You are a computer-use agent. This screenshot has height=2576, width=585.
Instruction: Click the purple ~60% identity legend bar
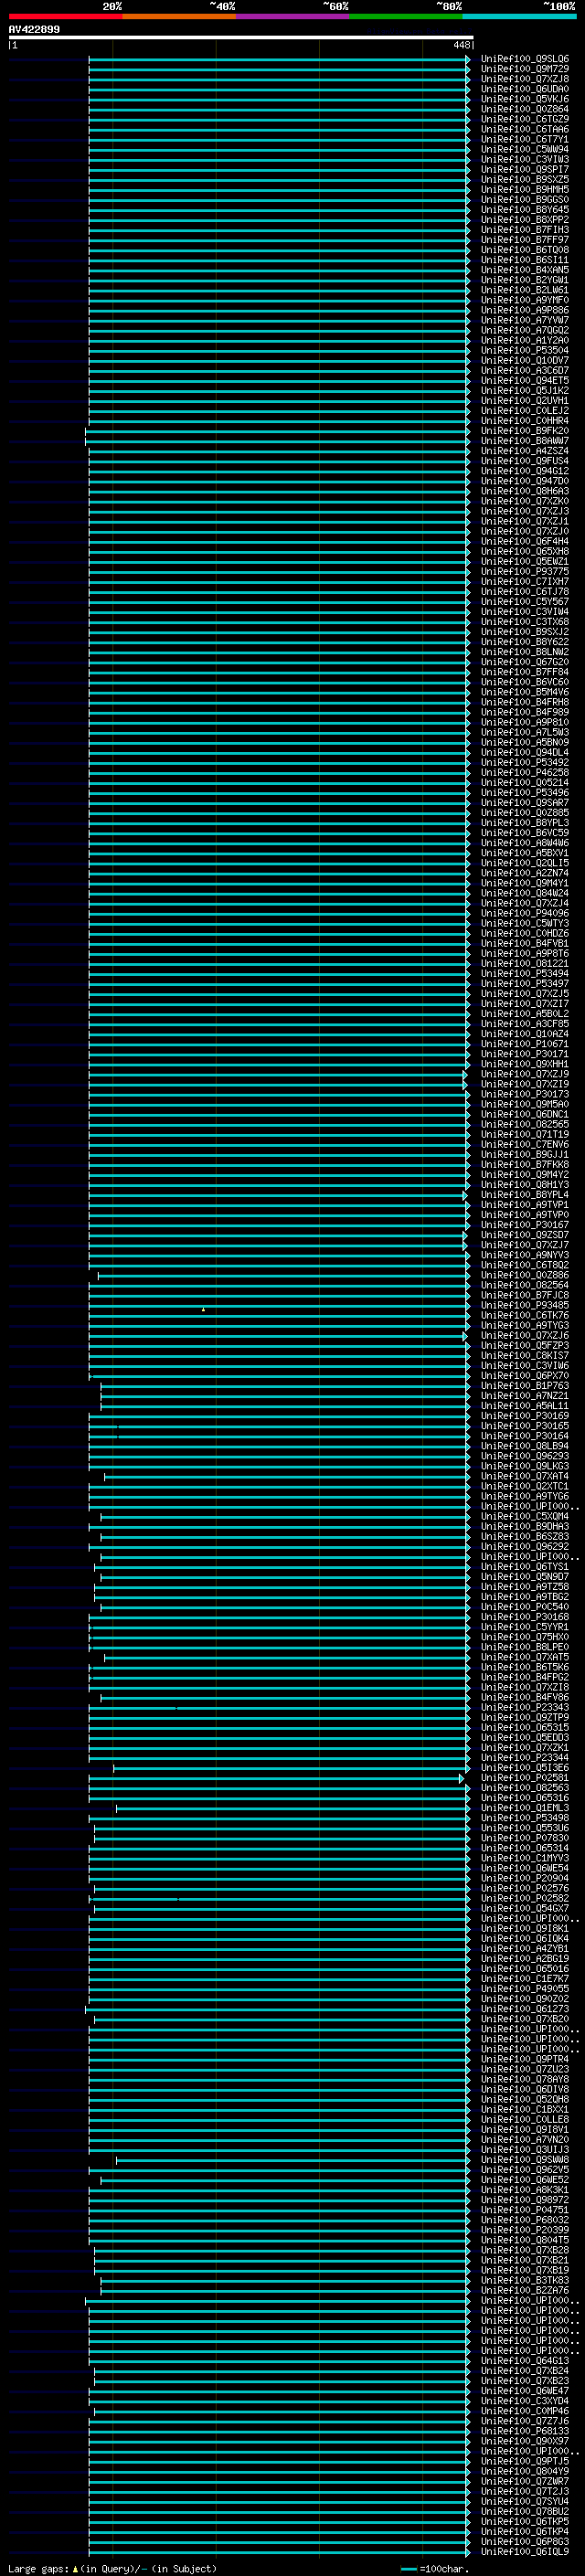[292, 16]
